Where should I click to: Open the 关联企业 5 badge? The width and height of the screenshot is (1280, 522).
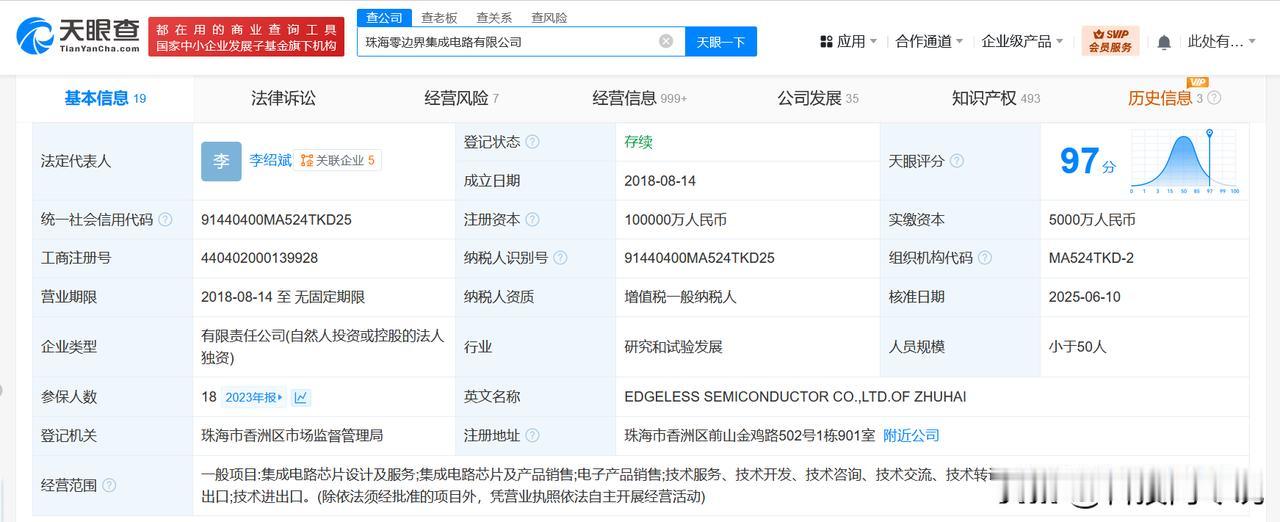338,160
